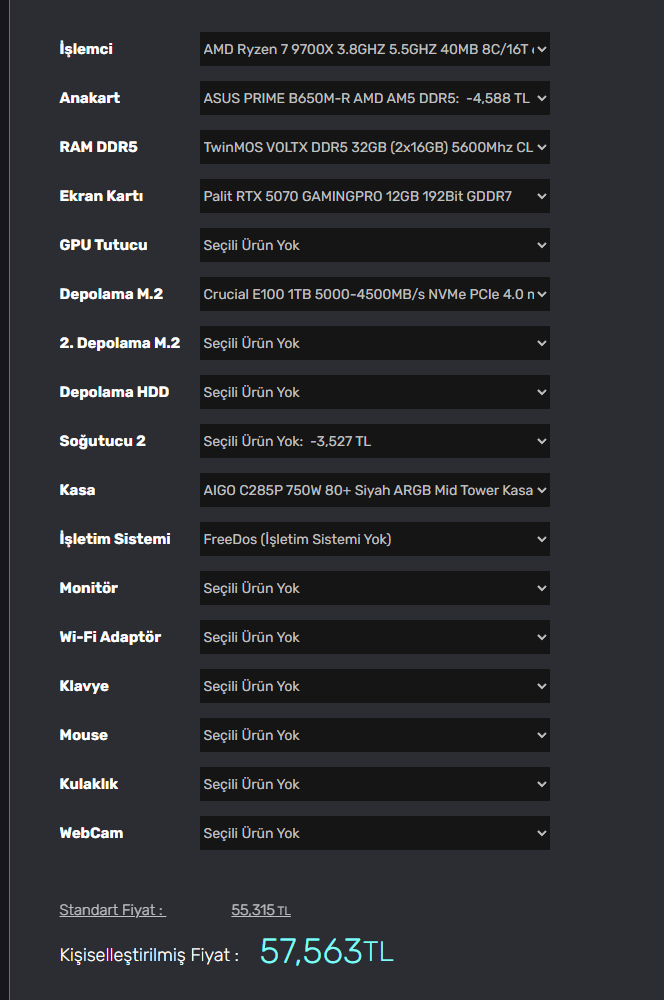Image resolution: width=664 pixels, height=1000 pixels.
Task: Open the Wi-Fi Adaptör dropdown
Action: [x=374, y=637]
